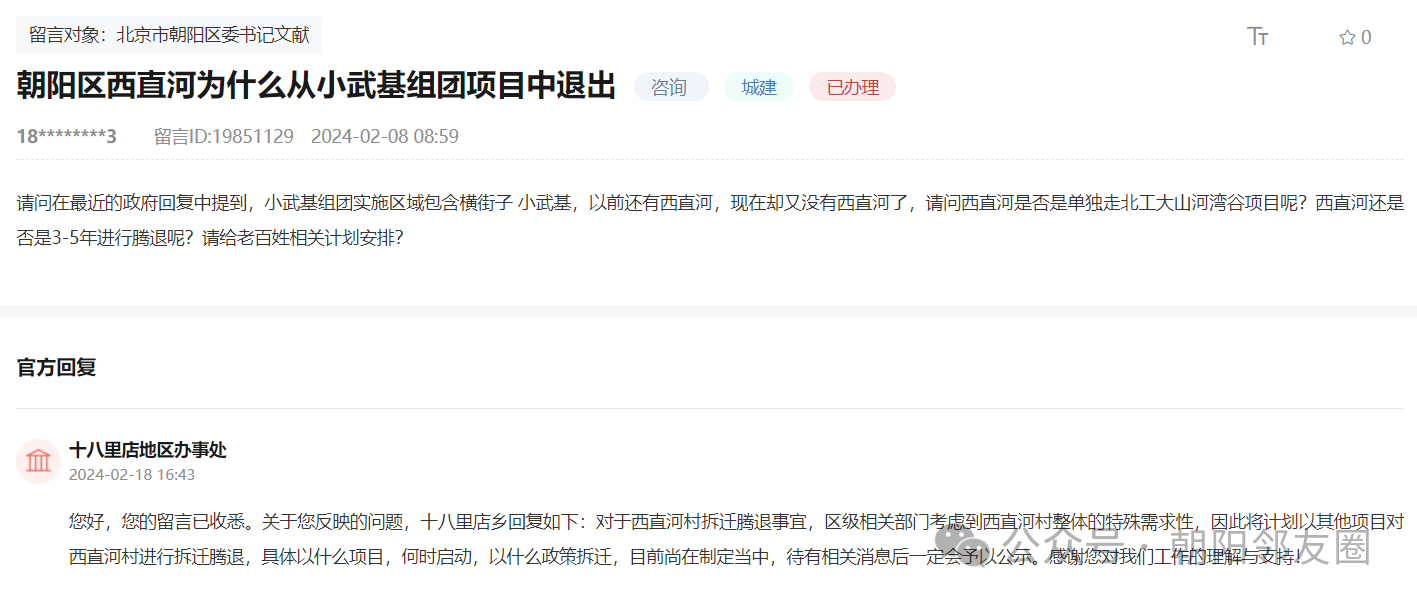Click the masked poster phone 18********3
Viewport: 1417px width, 604px height.
click(x=67, y=136)
